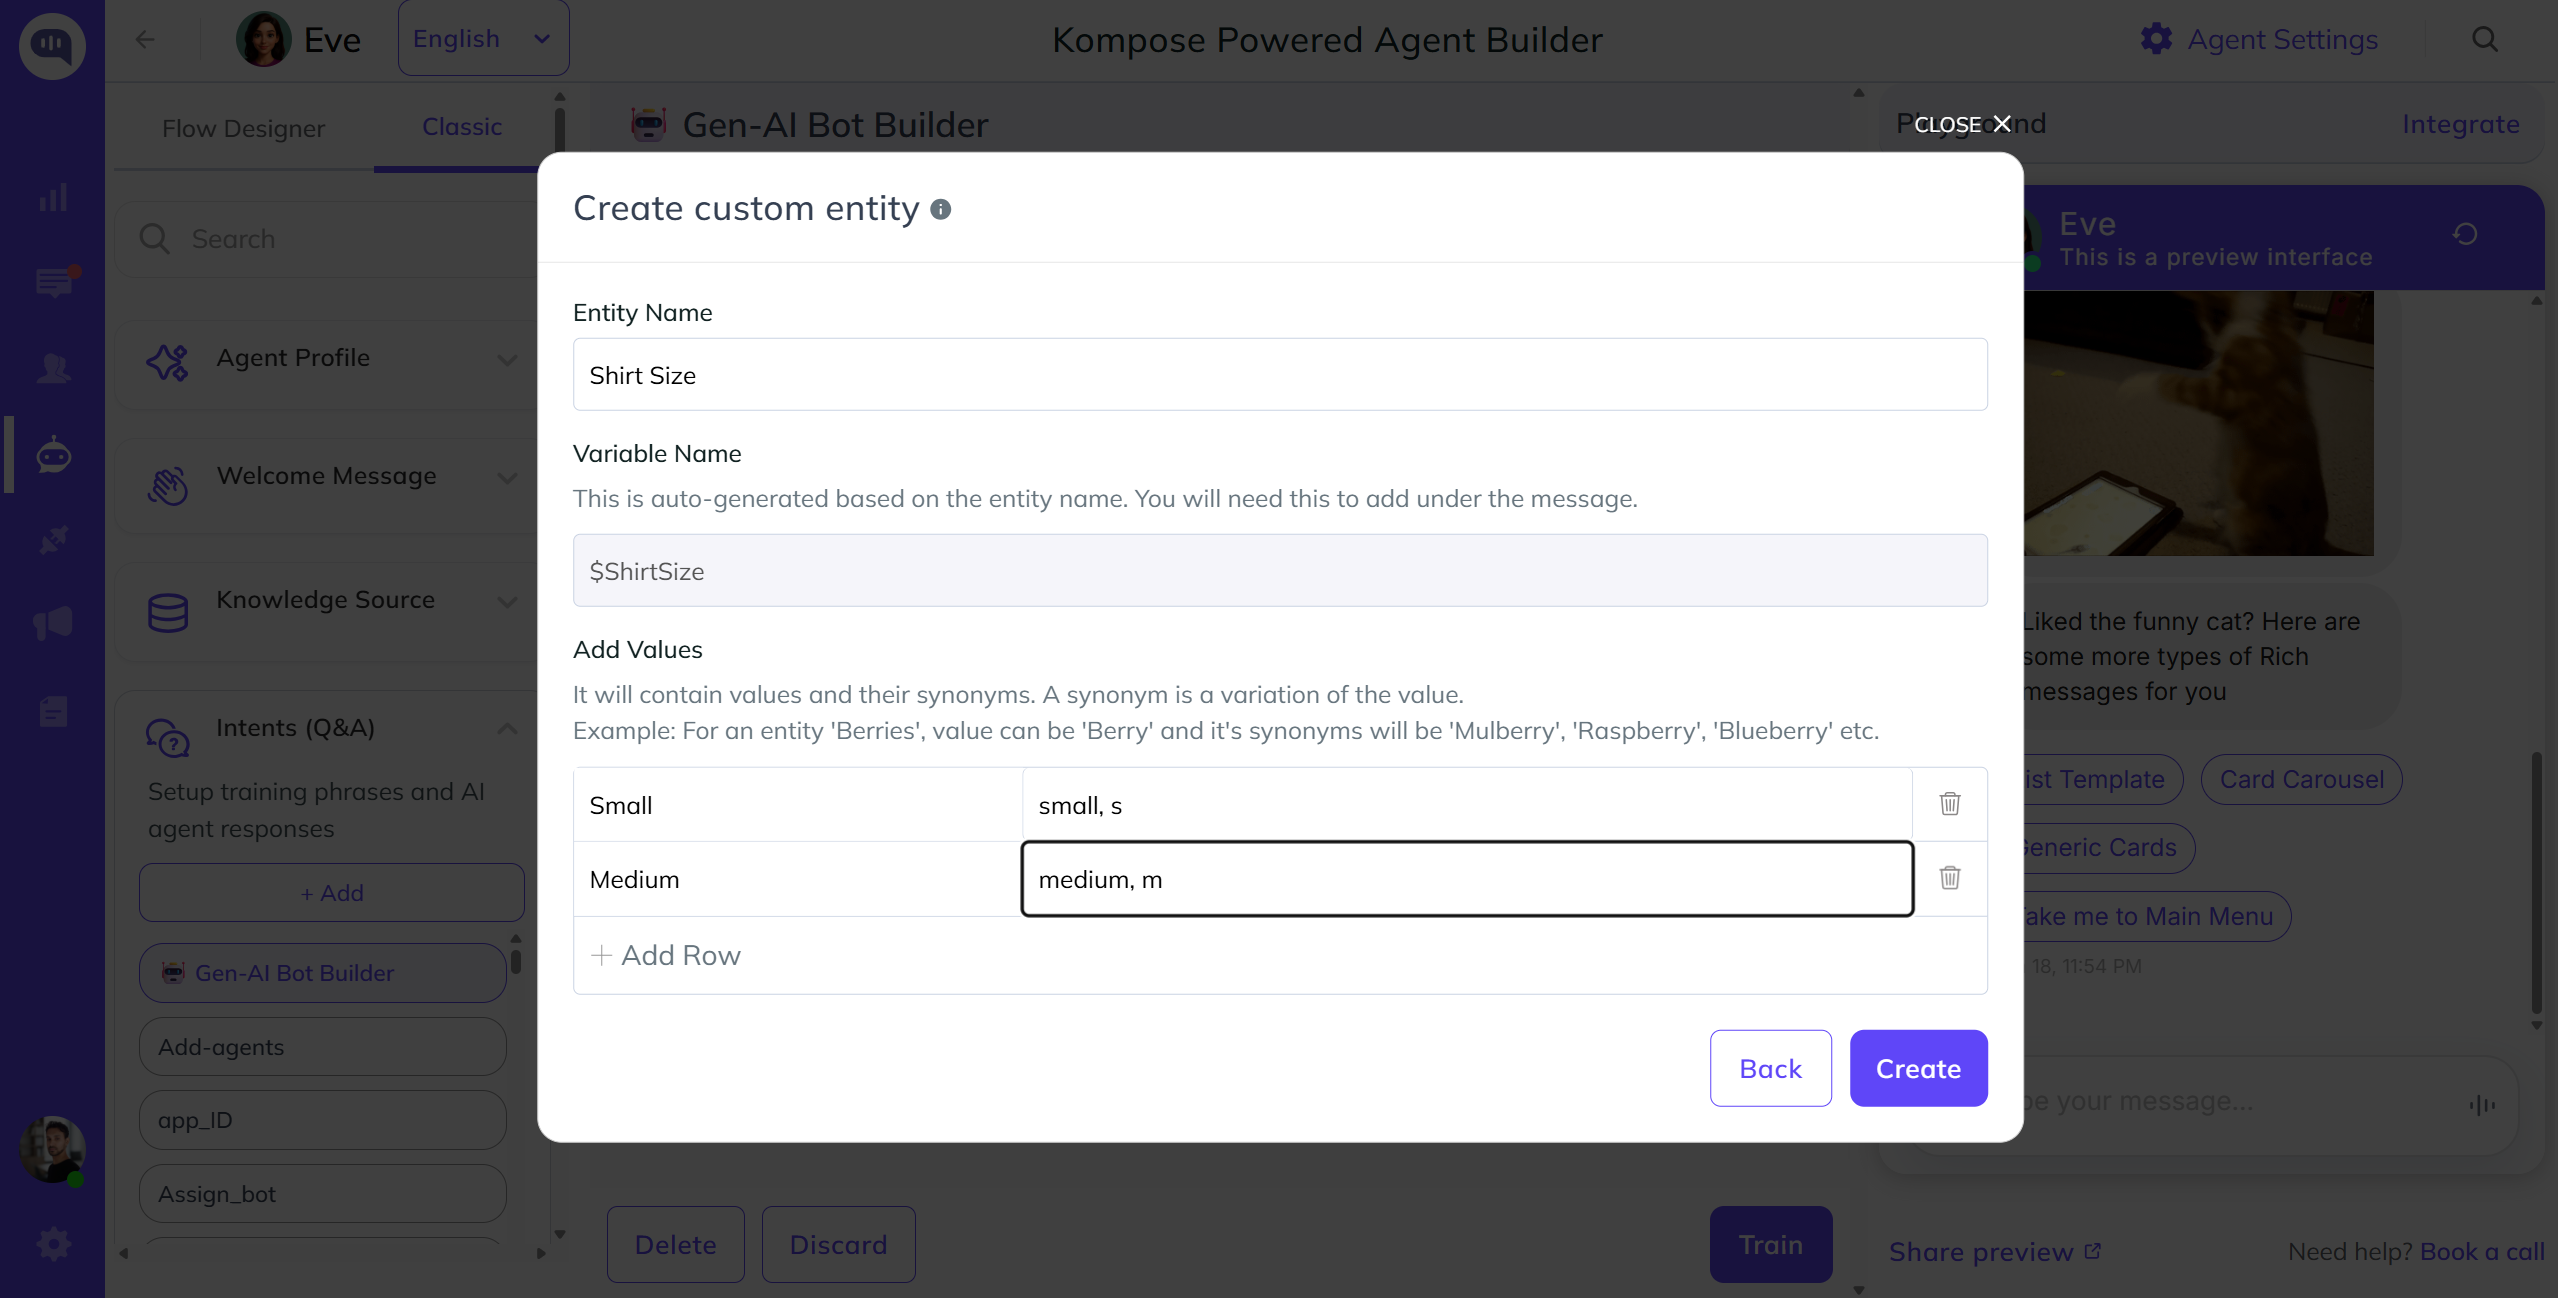Open the integrations plug sidebar icon

[53, 540]
